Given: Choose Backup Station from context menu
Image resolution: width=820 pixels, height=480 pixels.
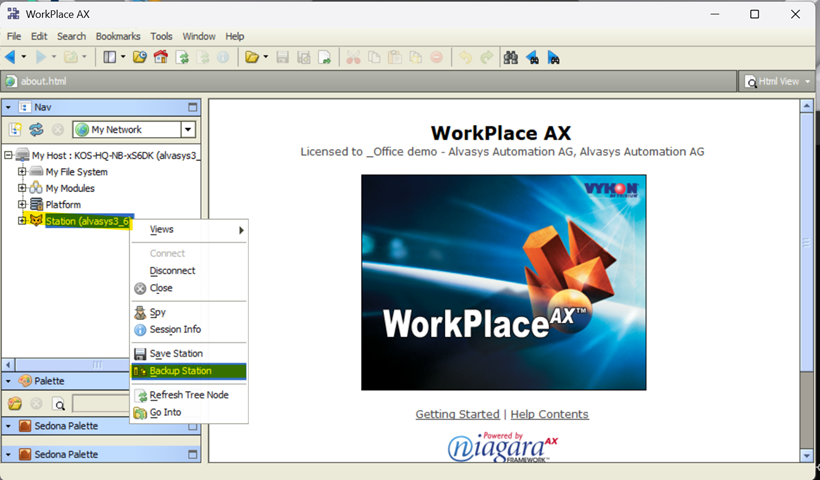Looking at the screenshot, I should coord(189,371).
